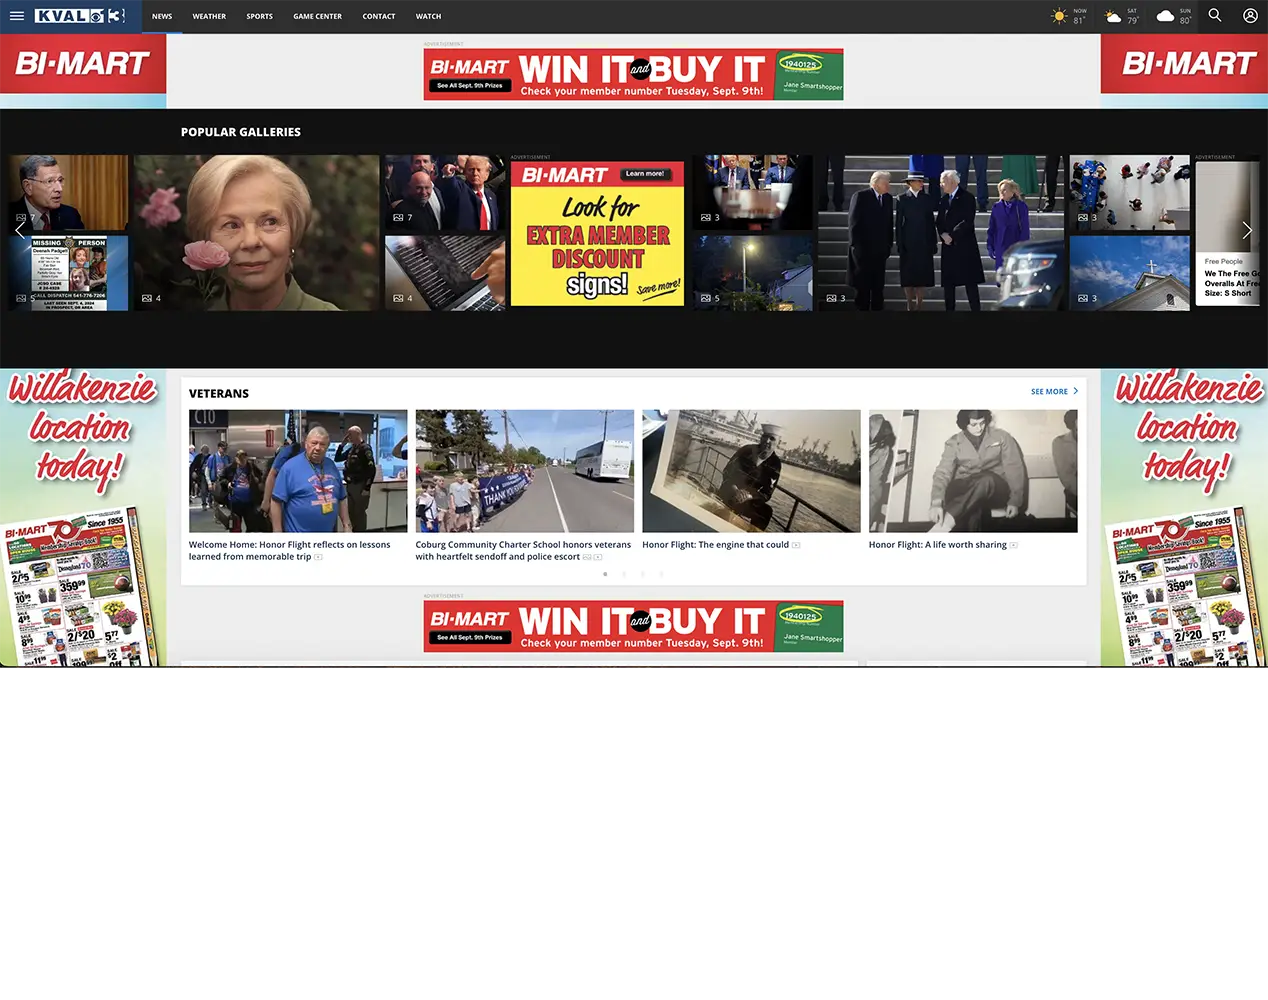Click the current 81° temperature reading
The image size is (1268, 1000).
(x=1079, y=20)
